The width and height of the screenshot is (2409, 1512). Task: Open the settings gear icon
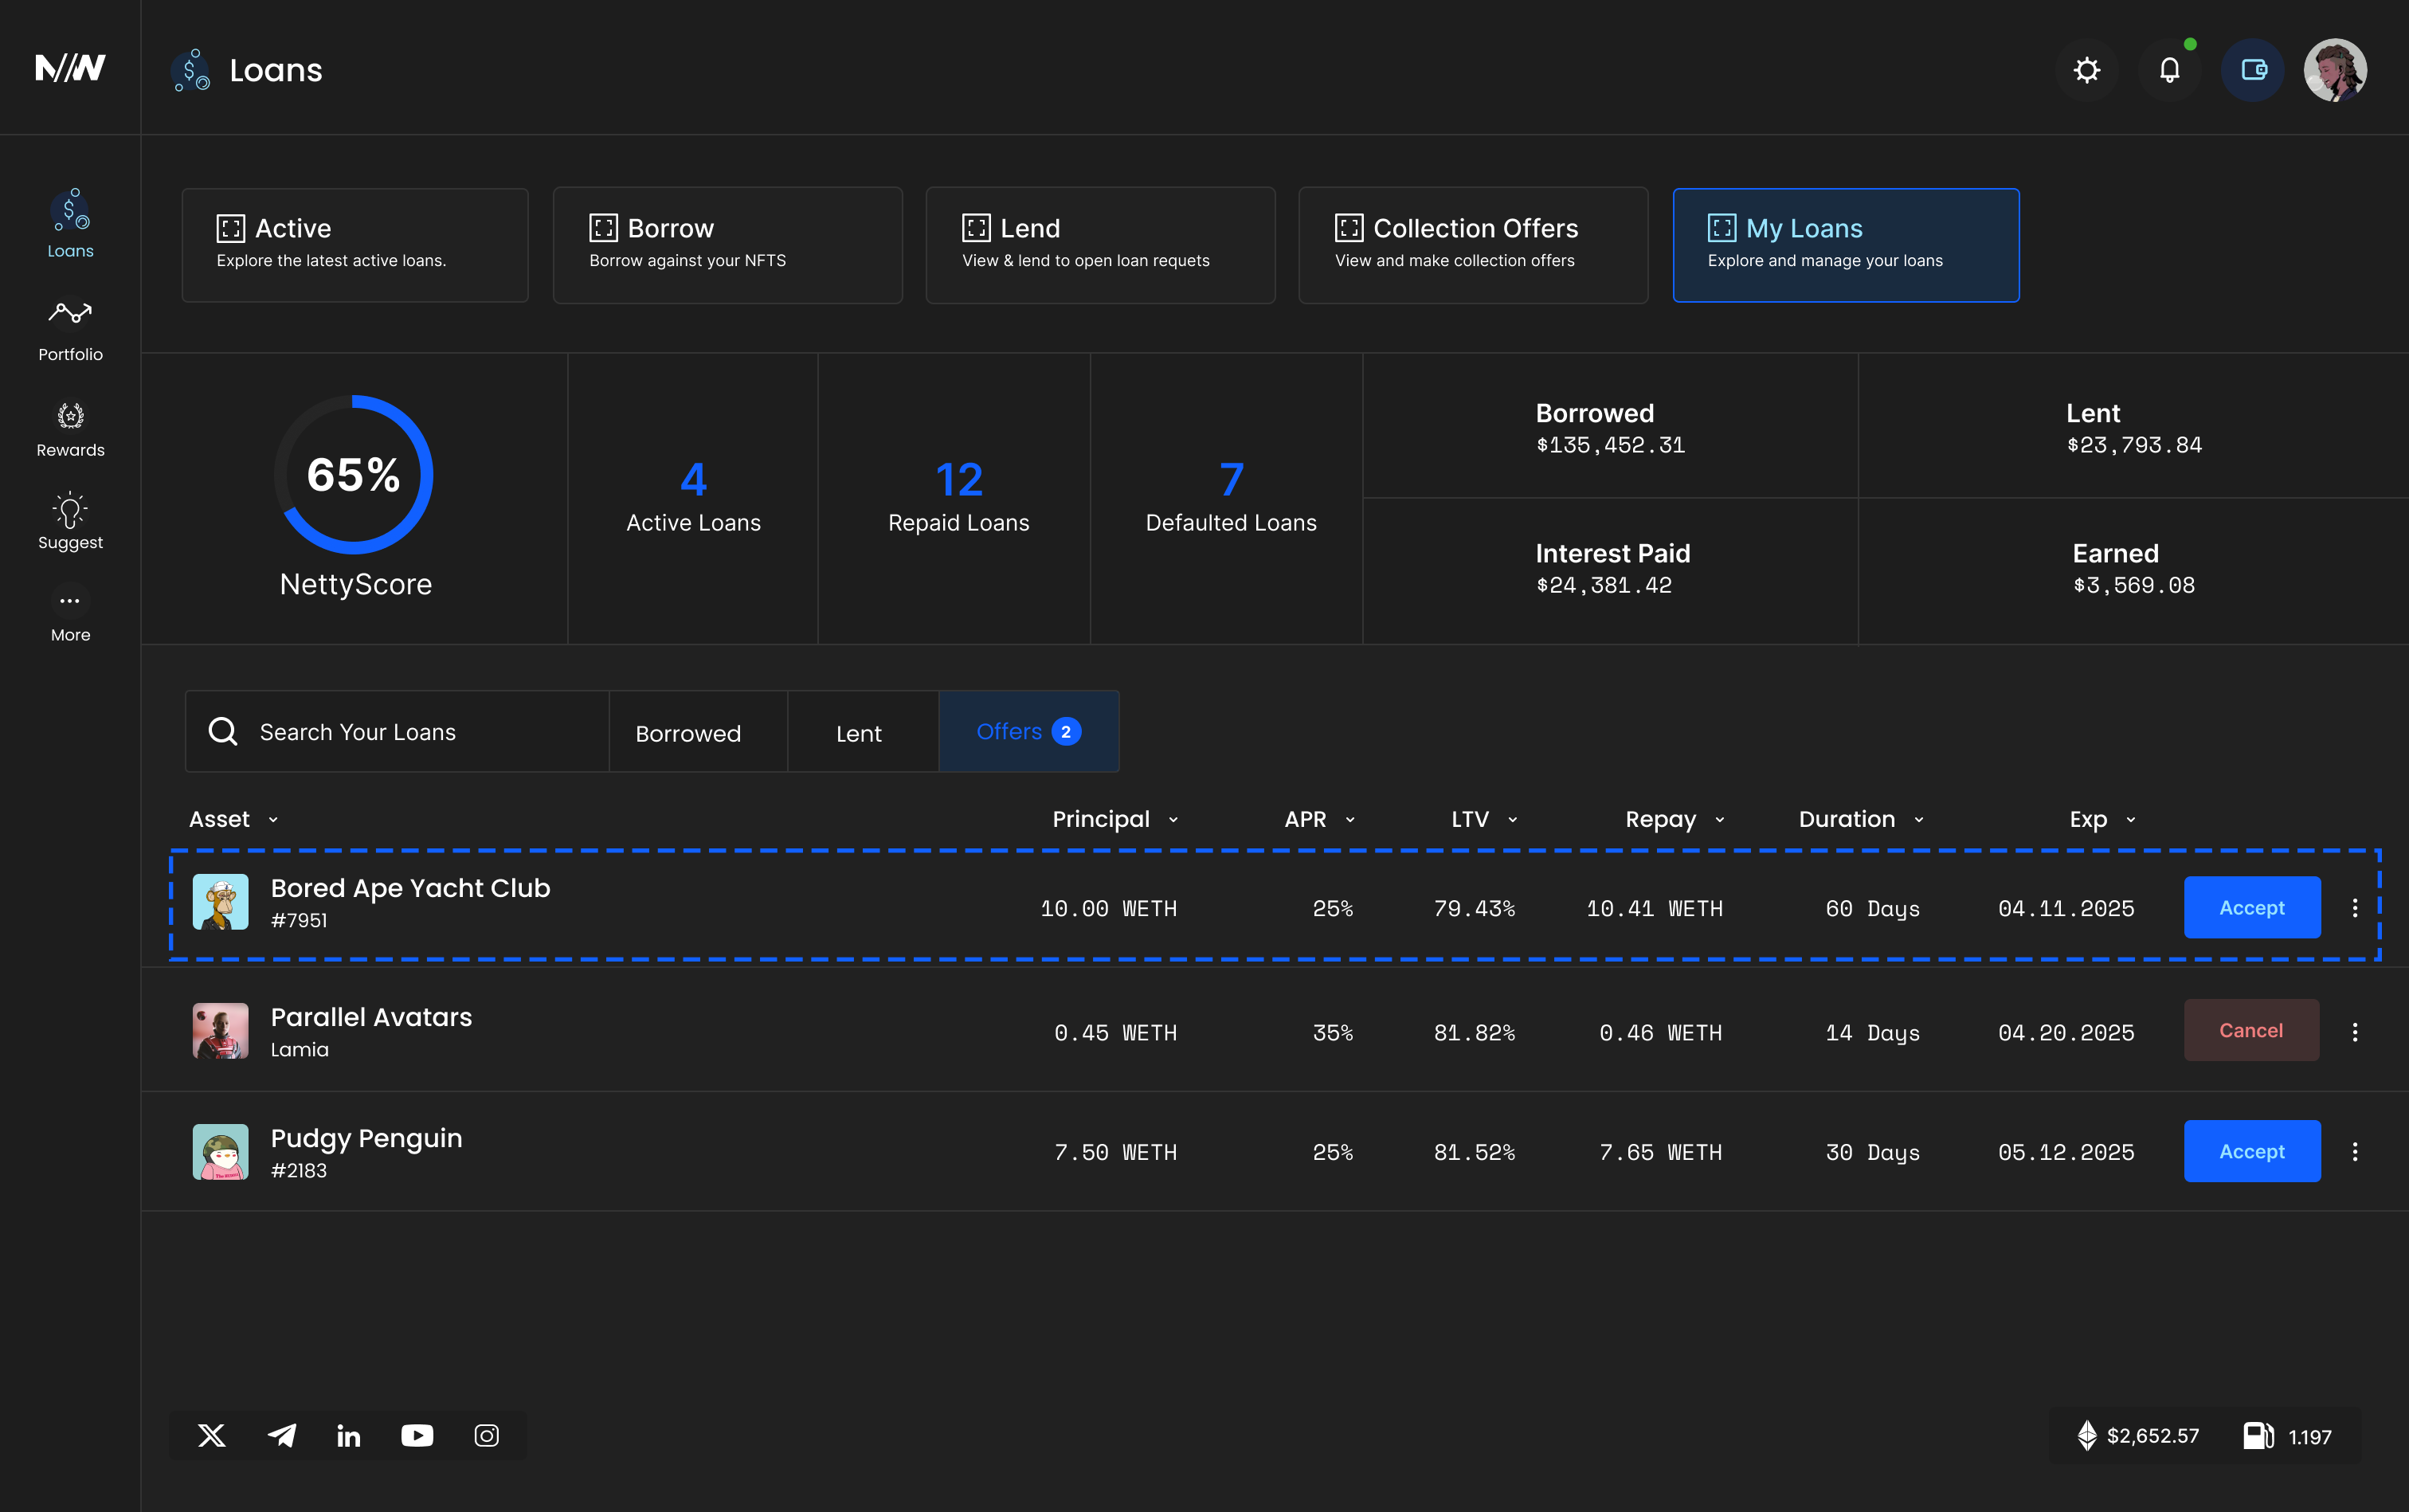pos(2086,70)
